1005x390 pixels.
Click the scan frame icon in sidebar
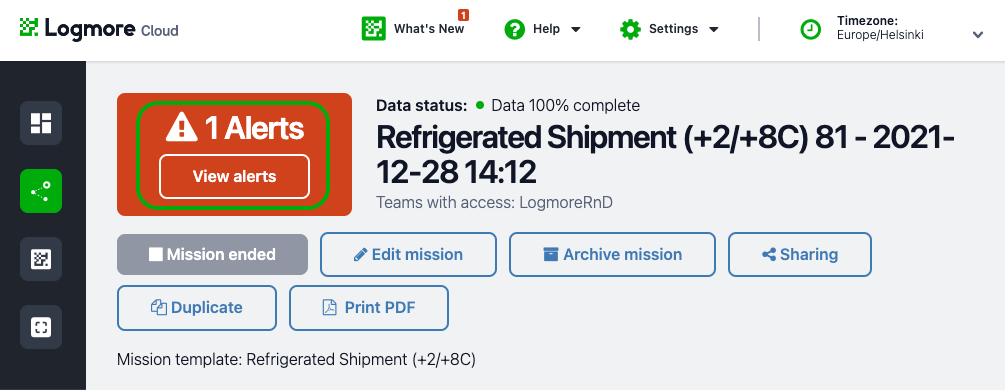pyautogui.click(x=41, y=327)
